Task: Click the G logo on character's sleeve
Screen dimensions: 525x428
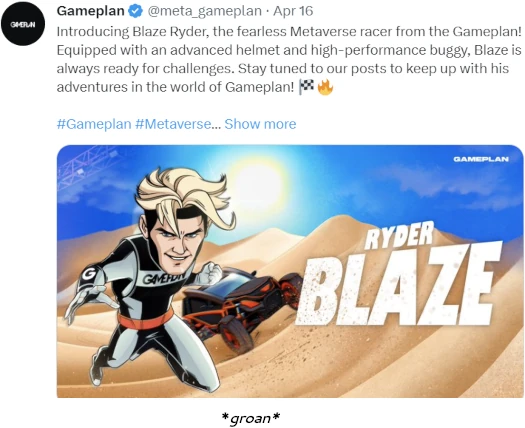Action: [89, 275]
